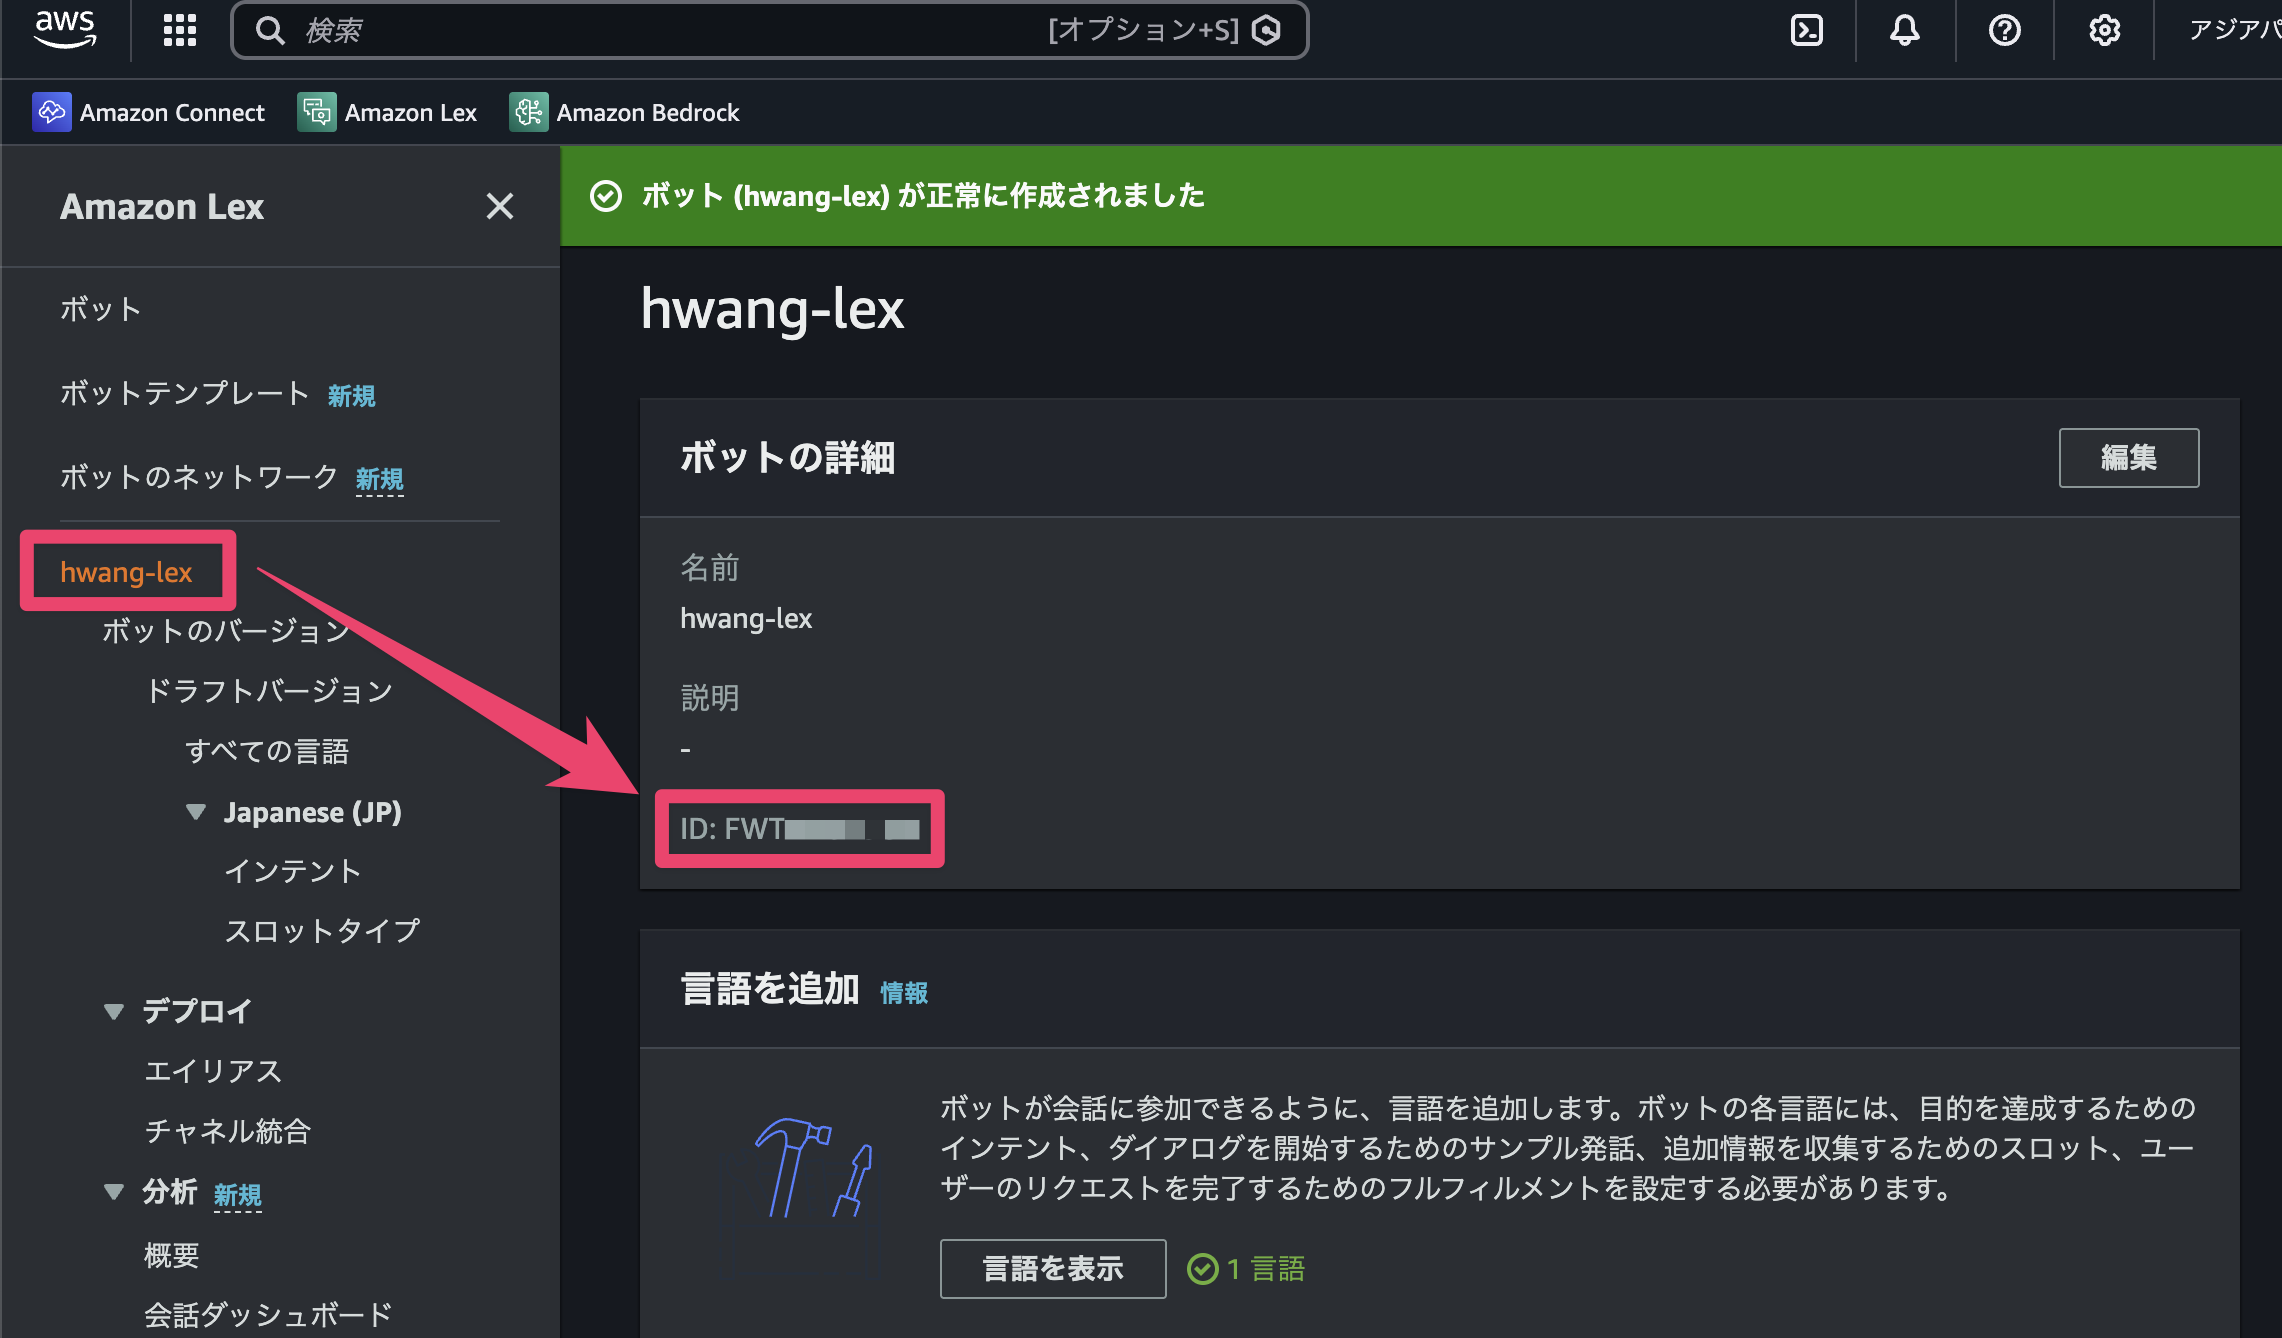Click the 言語を表示 button
The image size is (2282, 1338).
pyautogui.click(x=1052, y=1268)
